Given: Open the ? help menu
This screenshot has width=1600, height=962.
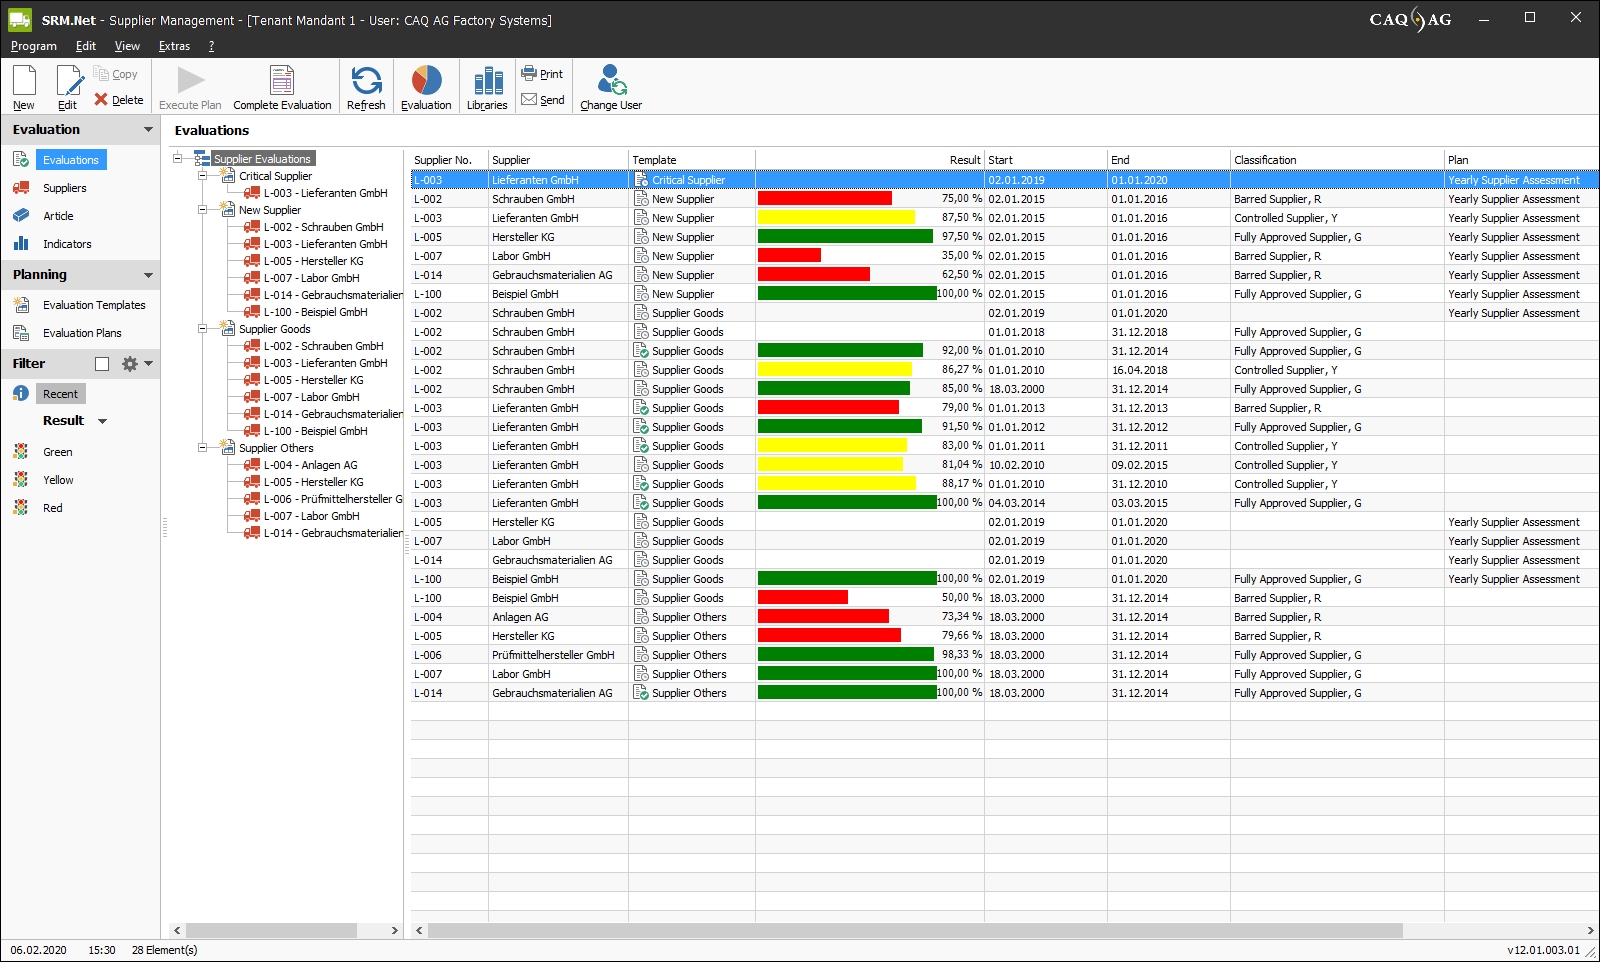Looking at the screenshot, I should pos(211,46).
